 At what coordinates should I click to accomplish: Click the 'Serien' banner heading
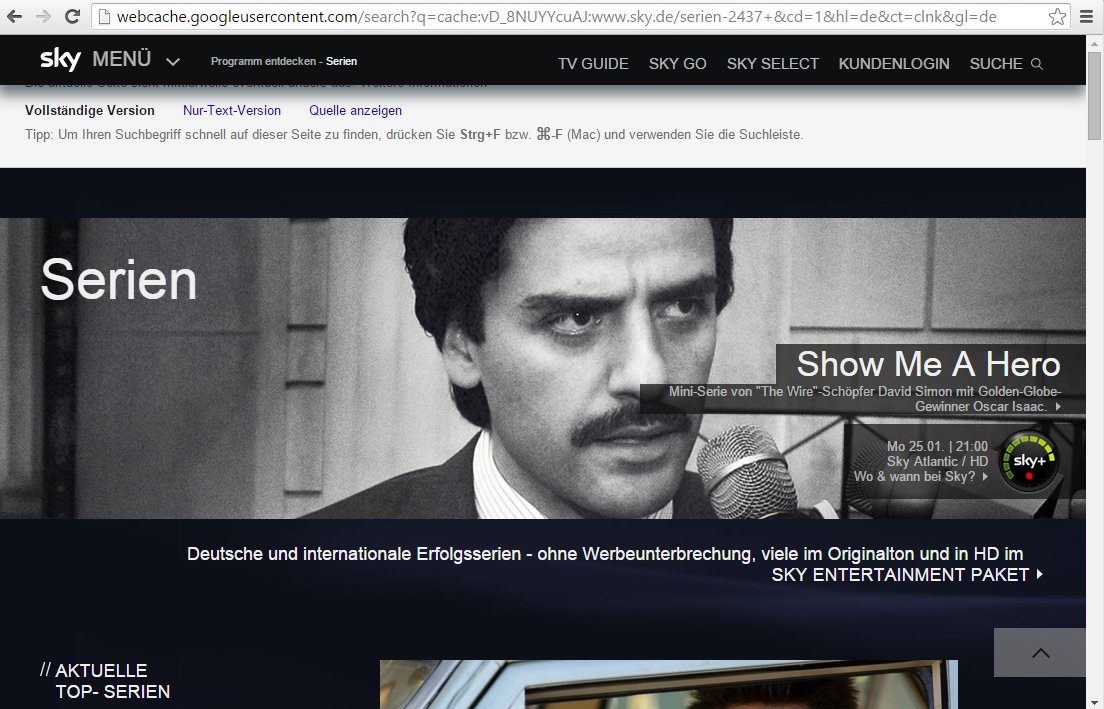[x=119, y=280]
